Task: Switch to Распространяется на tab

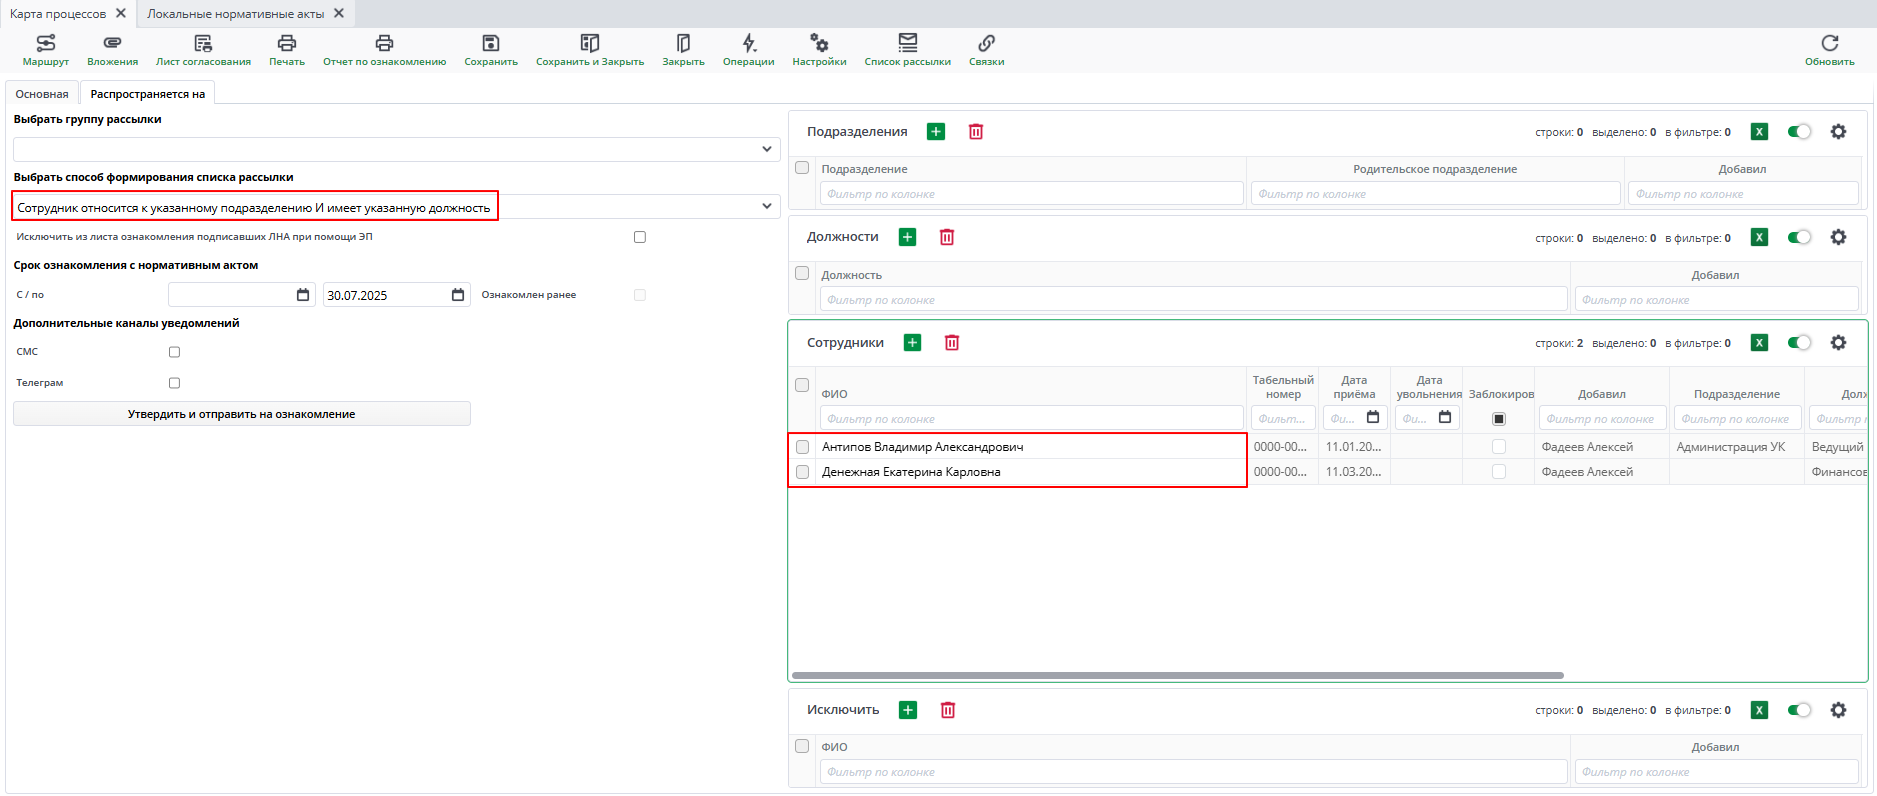Action: (x=148, y=94)
